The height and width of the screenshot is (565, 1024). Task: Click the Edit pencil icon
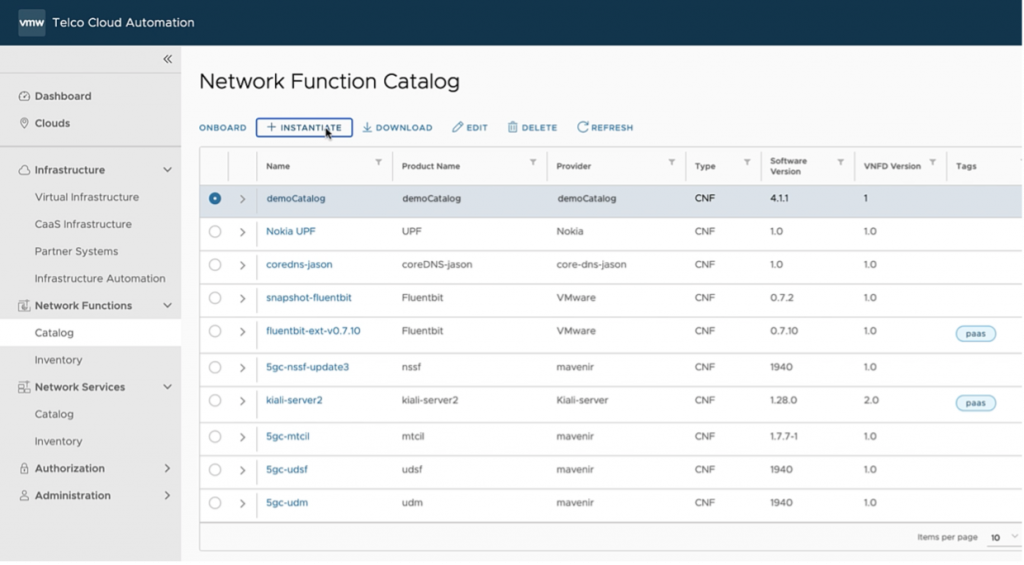[x=458, y=128]
